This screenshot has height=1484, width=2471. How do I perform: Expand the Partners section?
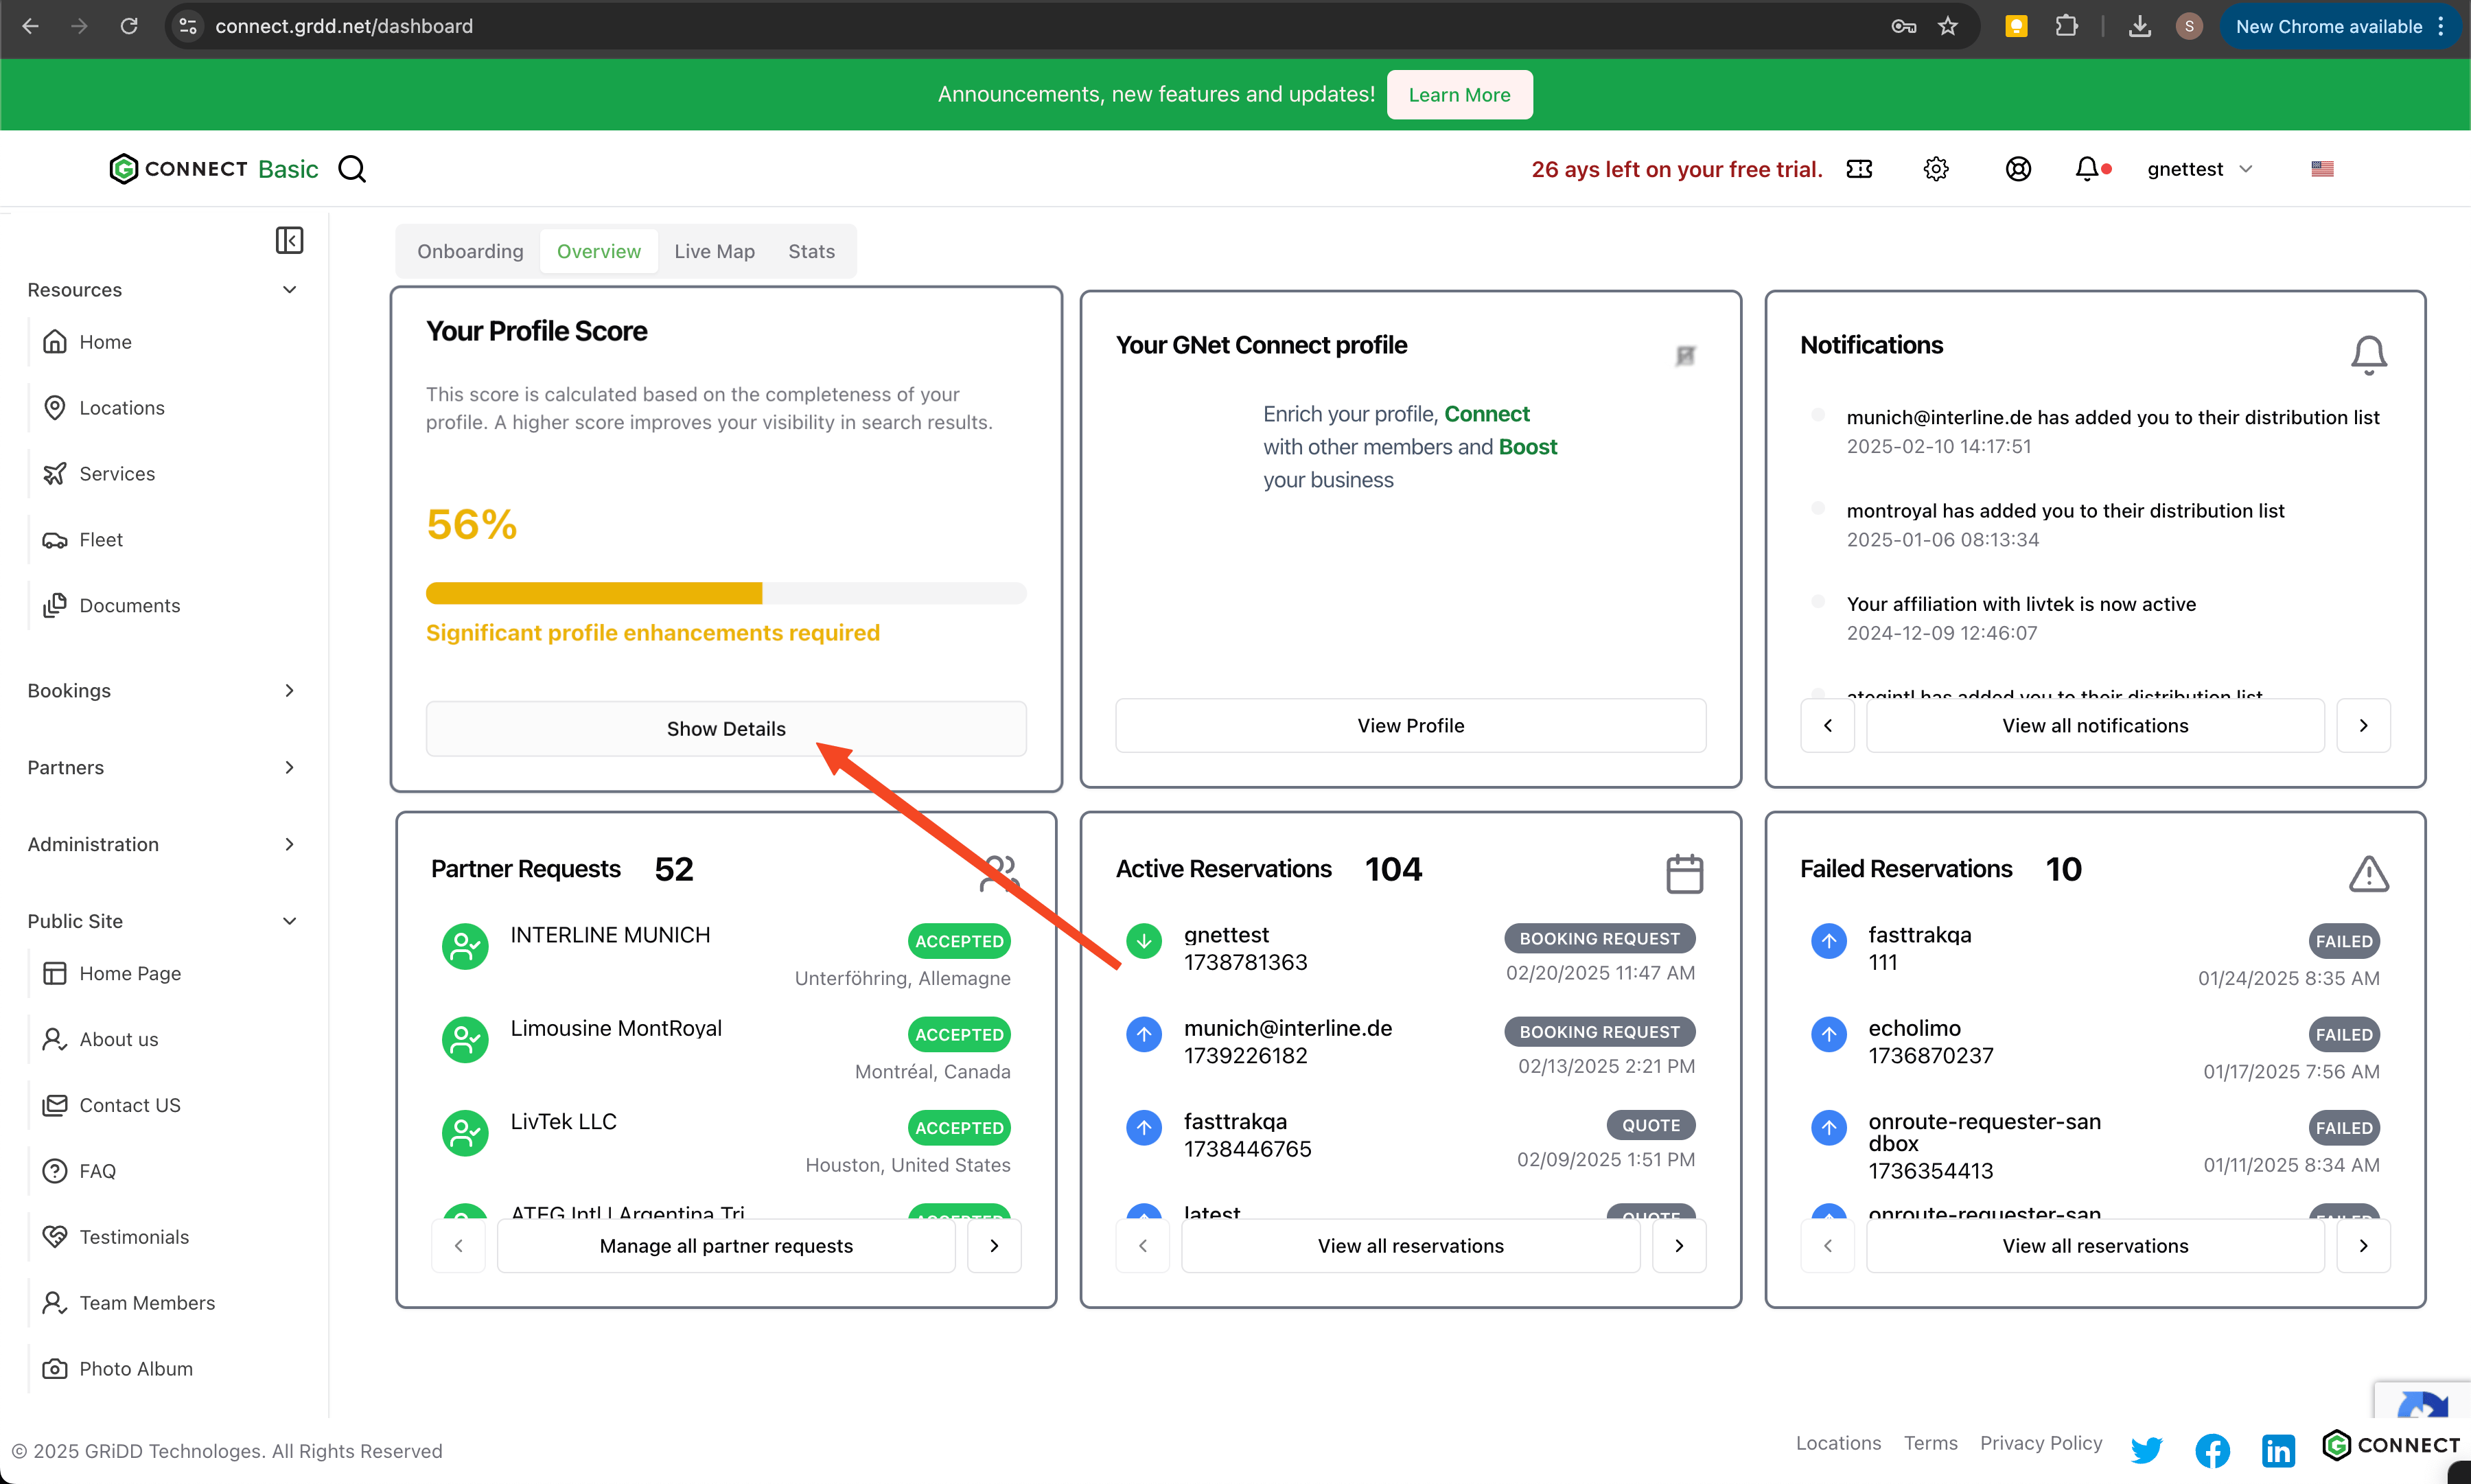click(x=162, y=768)
